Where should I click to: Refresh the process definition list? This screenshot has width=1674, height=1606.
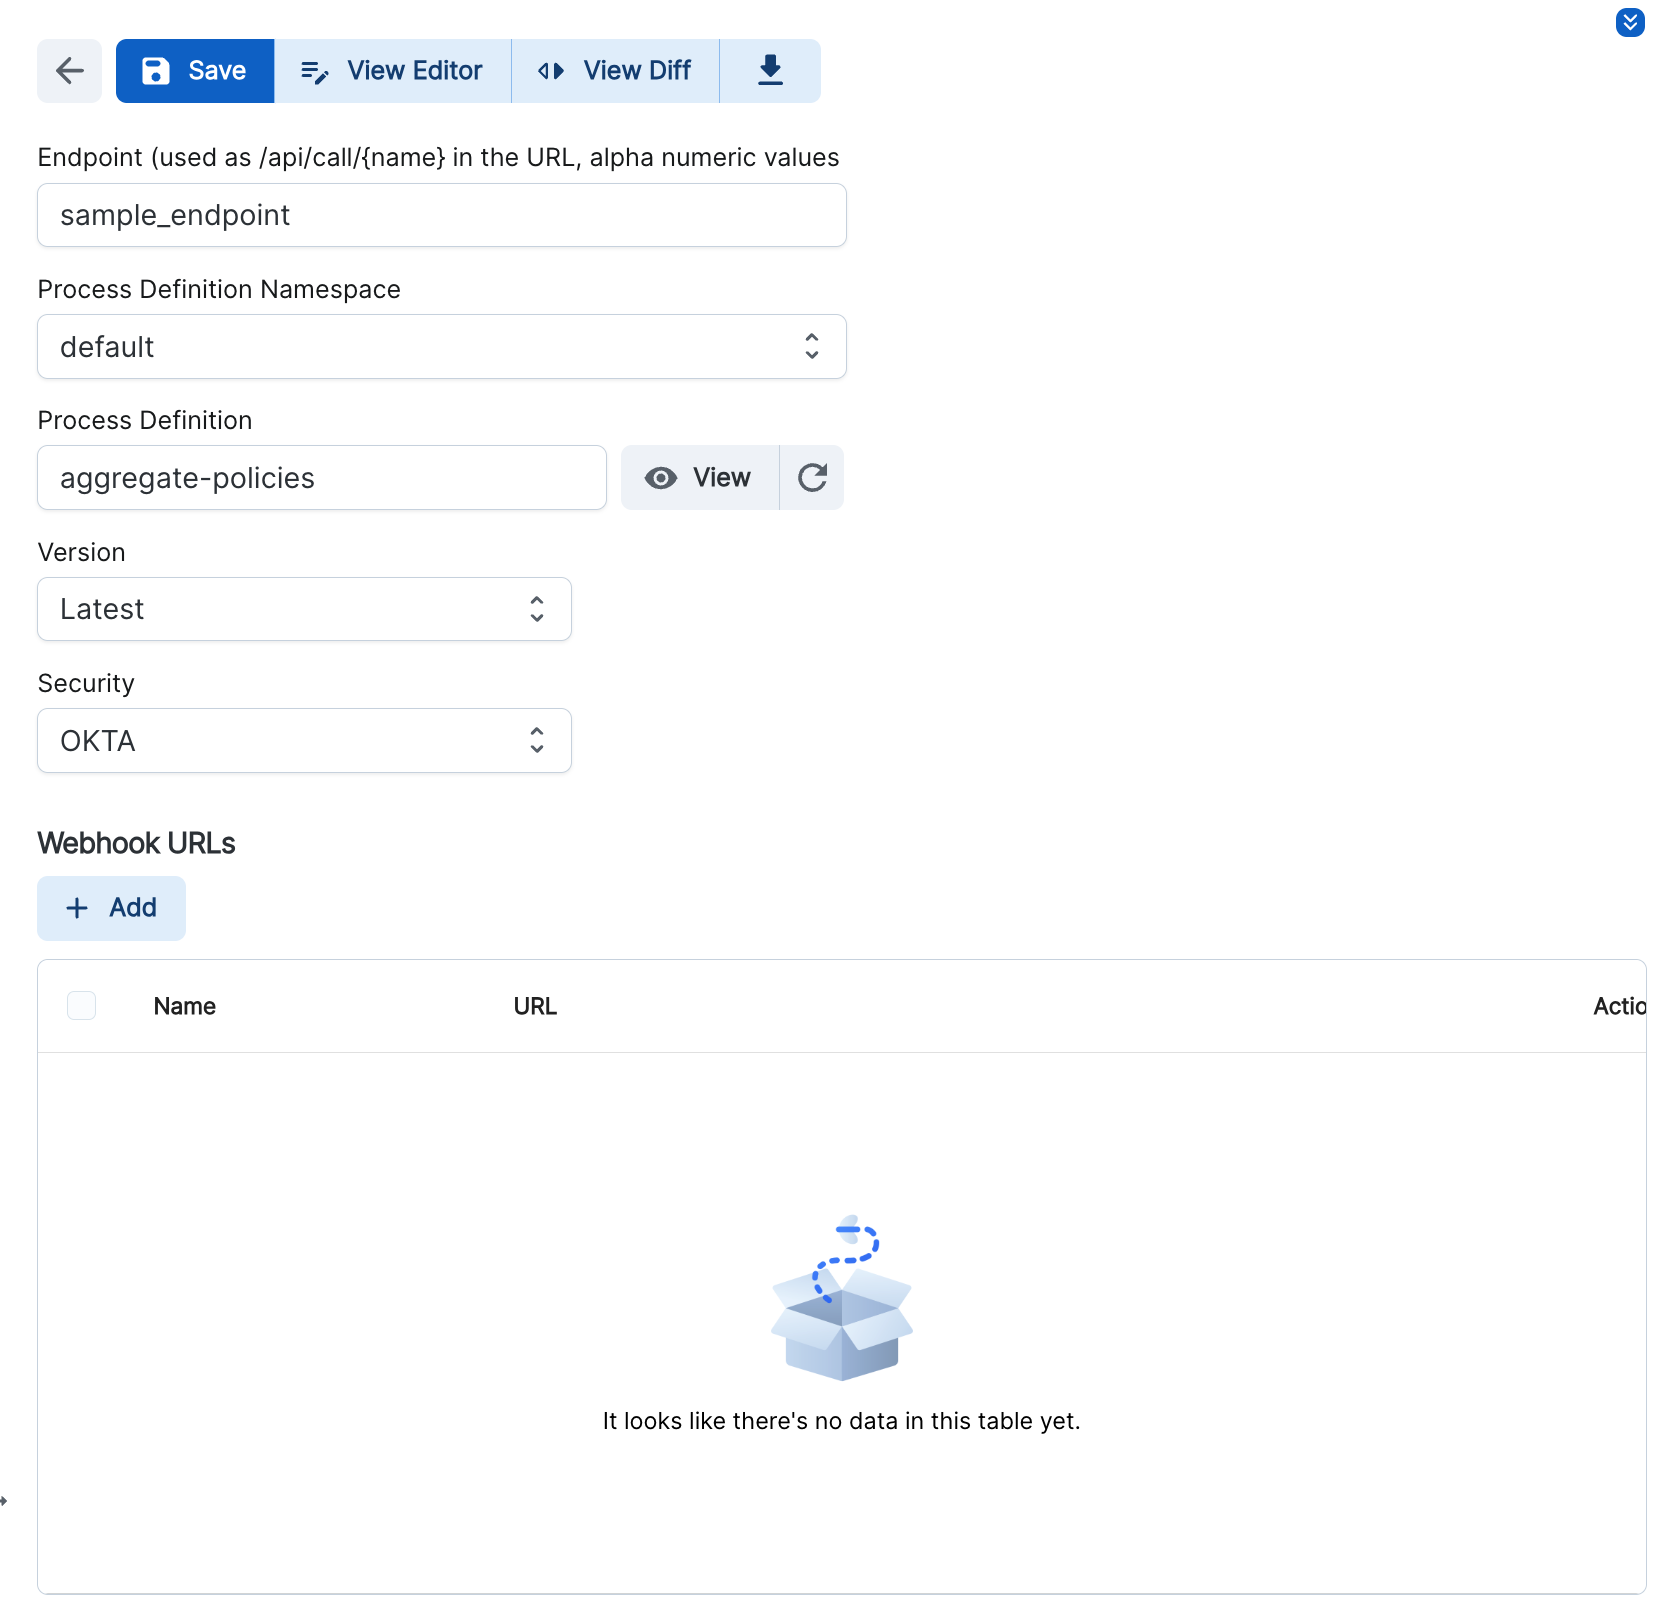tap(812, 478)
